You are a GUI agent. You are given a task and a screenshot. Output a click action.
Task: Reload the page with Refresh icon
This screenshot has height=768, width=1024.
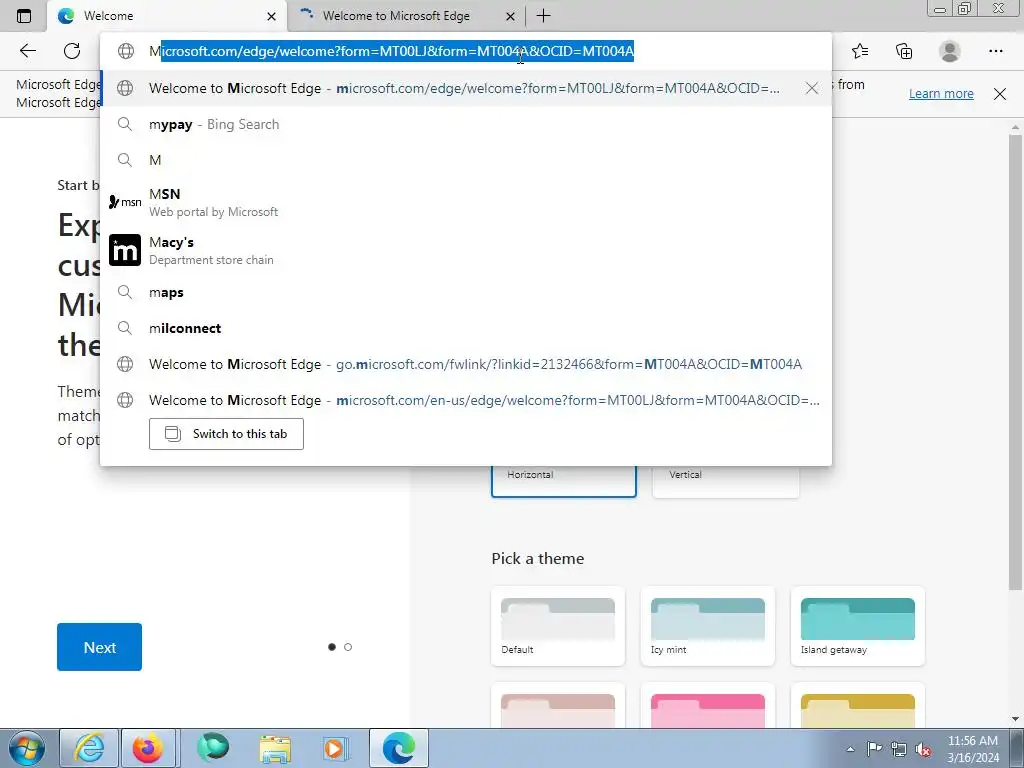coord(72,51)
